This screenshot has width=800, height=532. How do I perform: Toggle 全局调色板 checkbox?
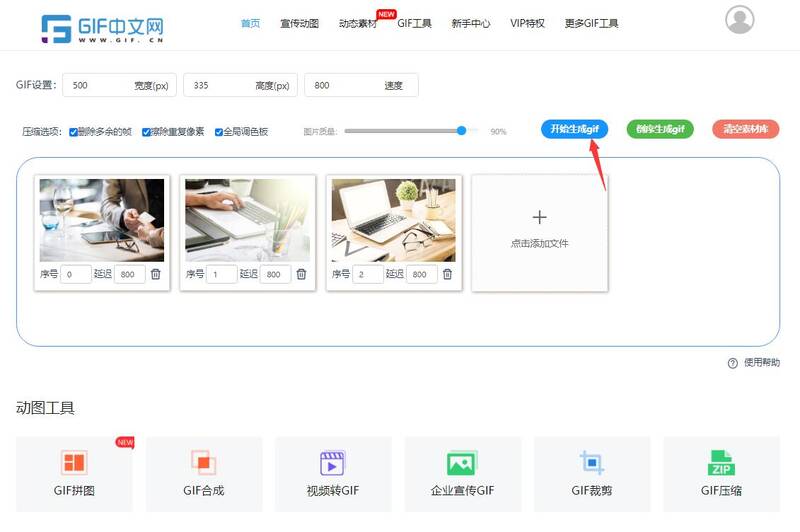pos(219,132)
